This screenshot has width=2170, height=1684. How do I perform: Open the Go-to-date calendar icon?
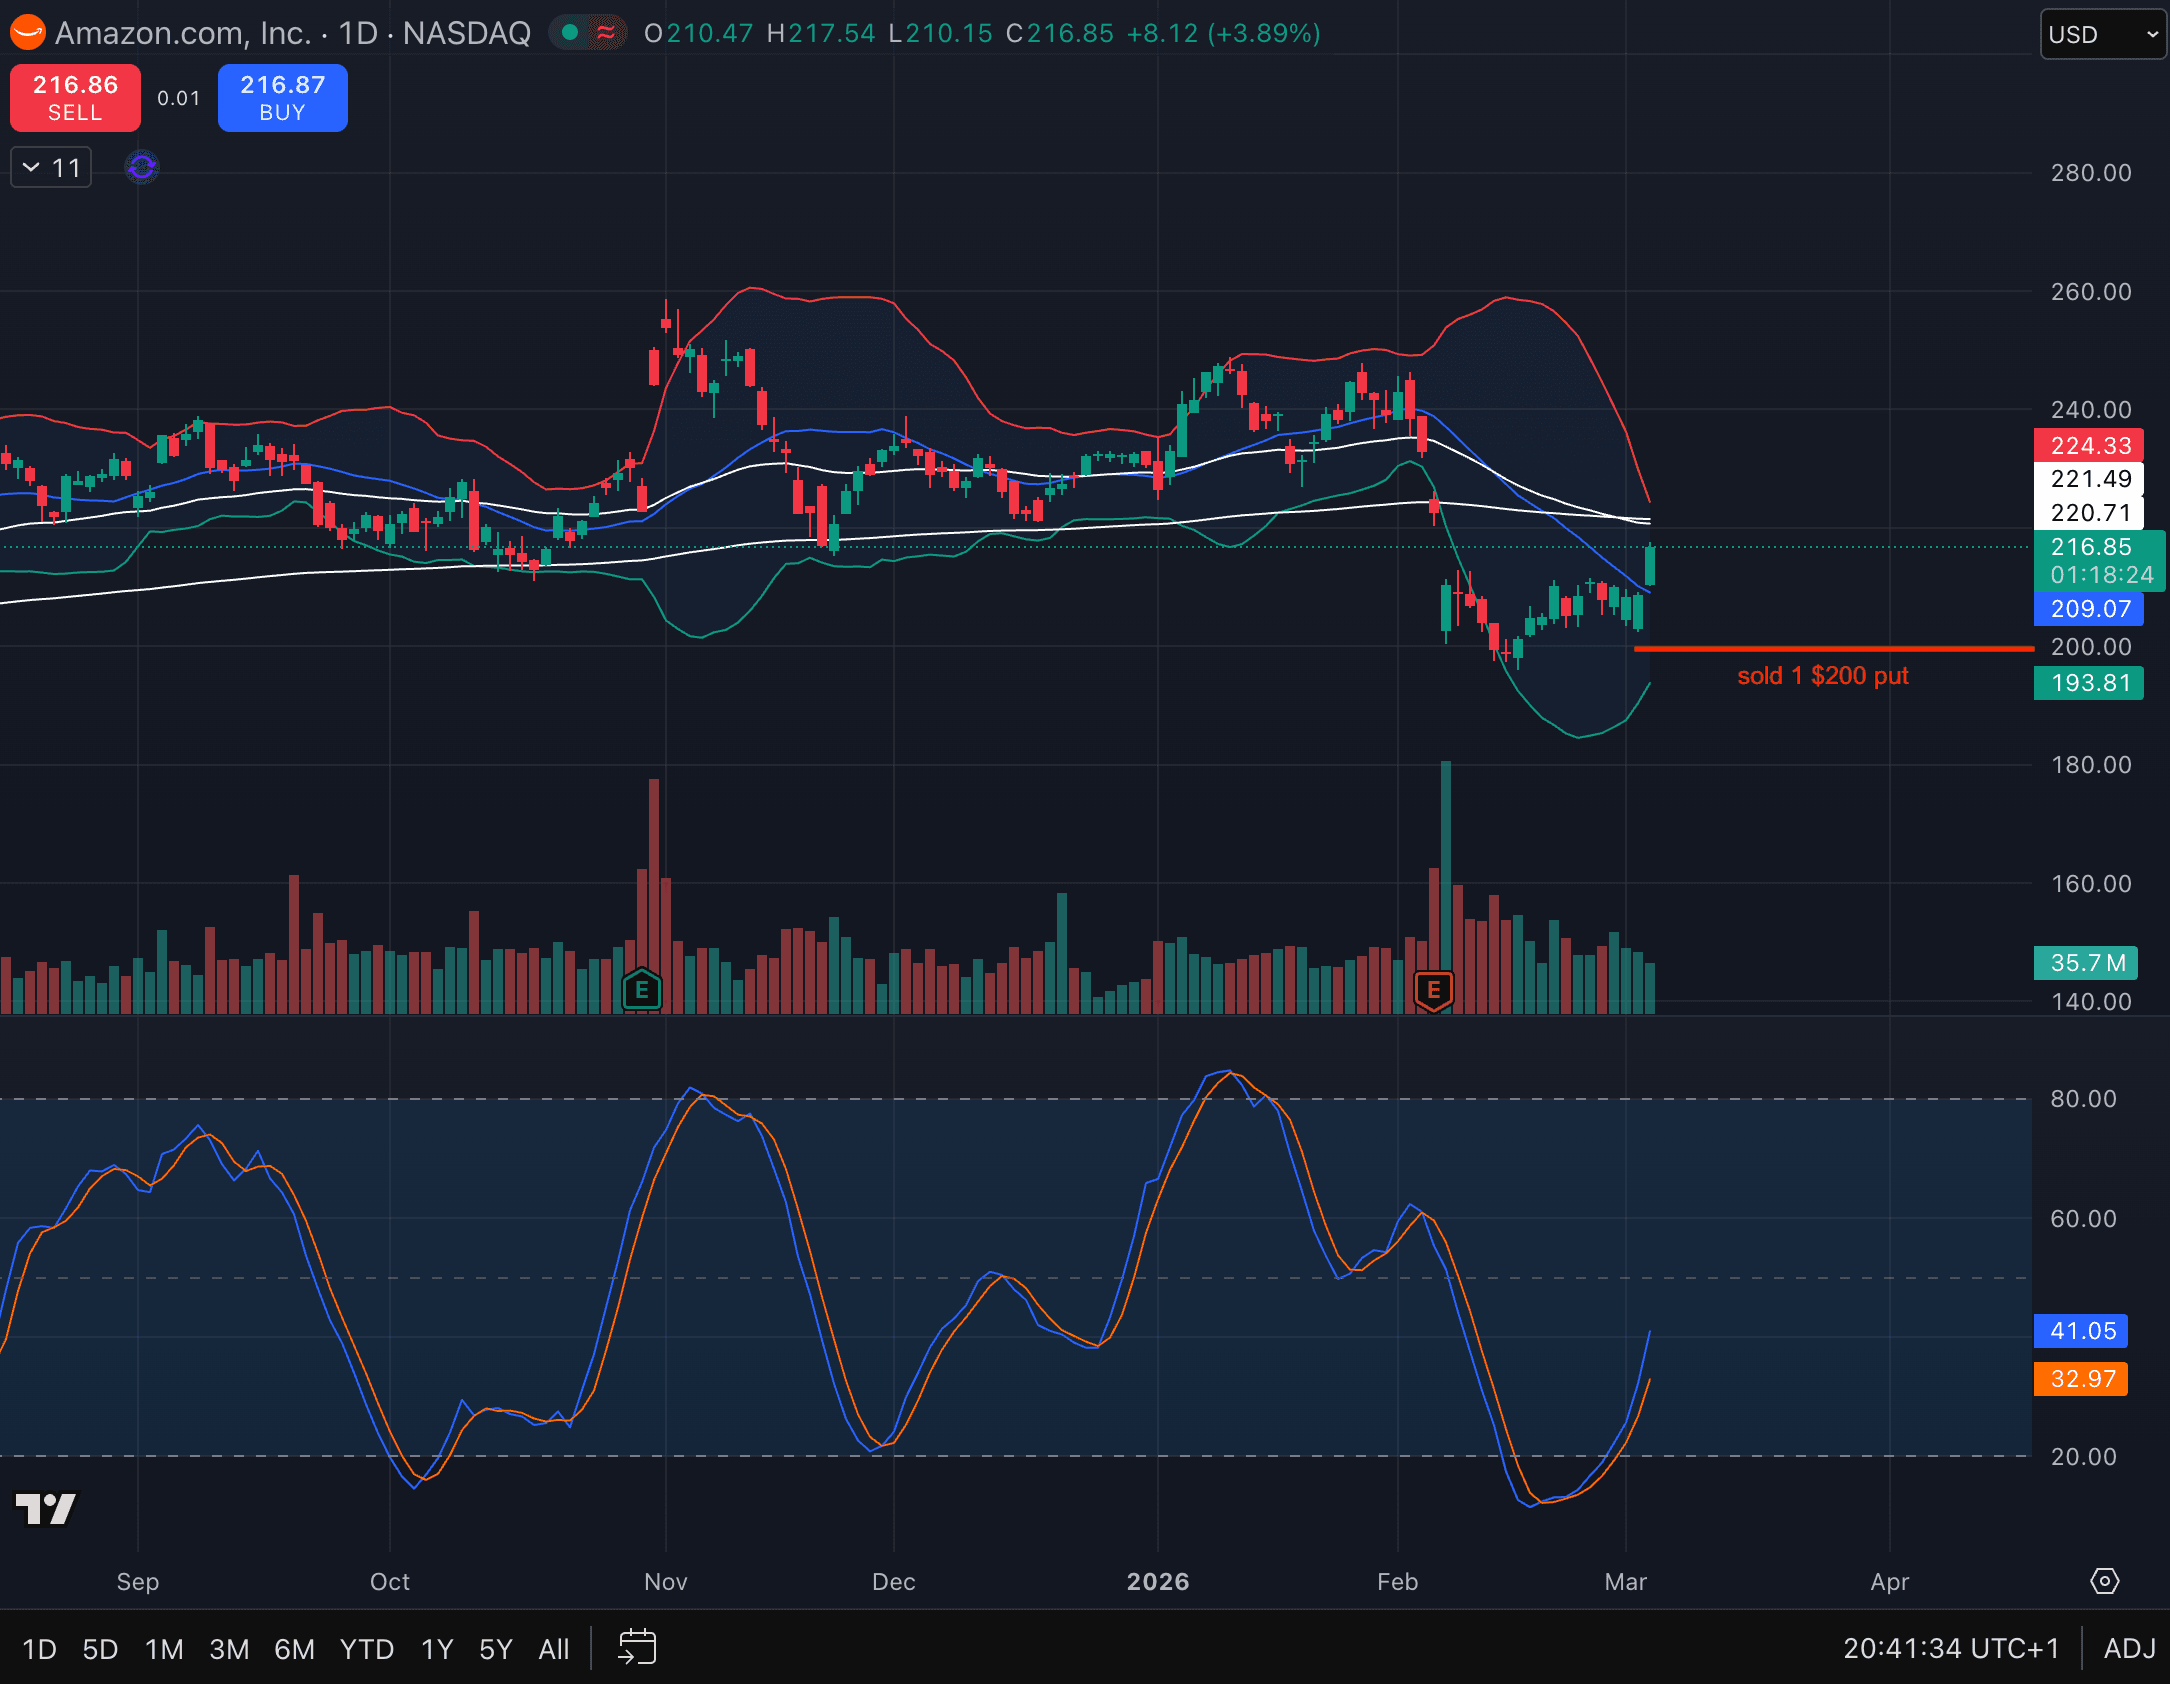(x=637, y=1648)
